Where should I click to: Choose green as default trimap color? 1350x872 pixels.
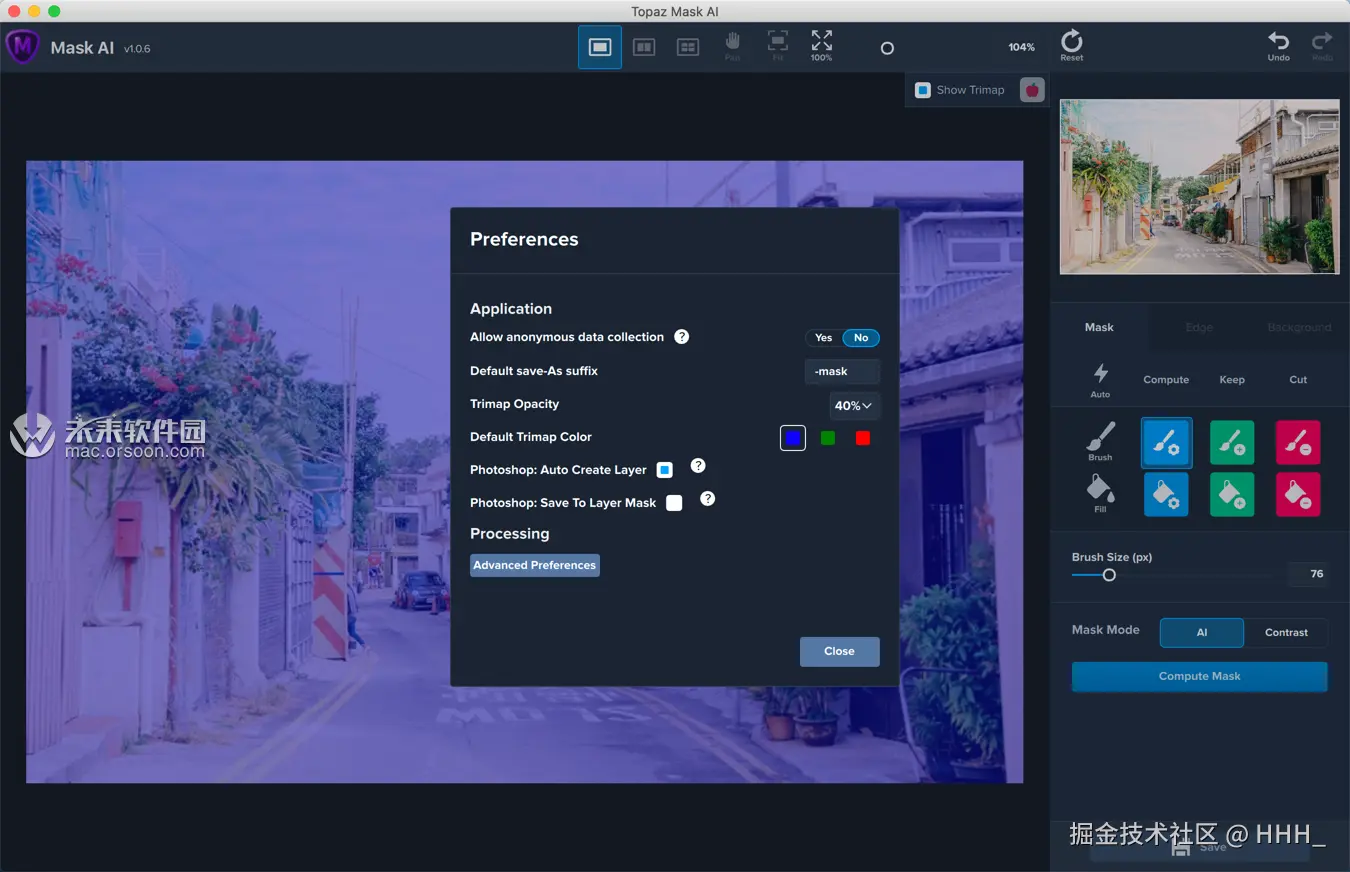coord(828,438)
